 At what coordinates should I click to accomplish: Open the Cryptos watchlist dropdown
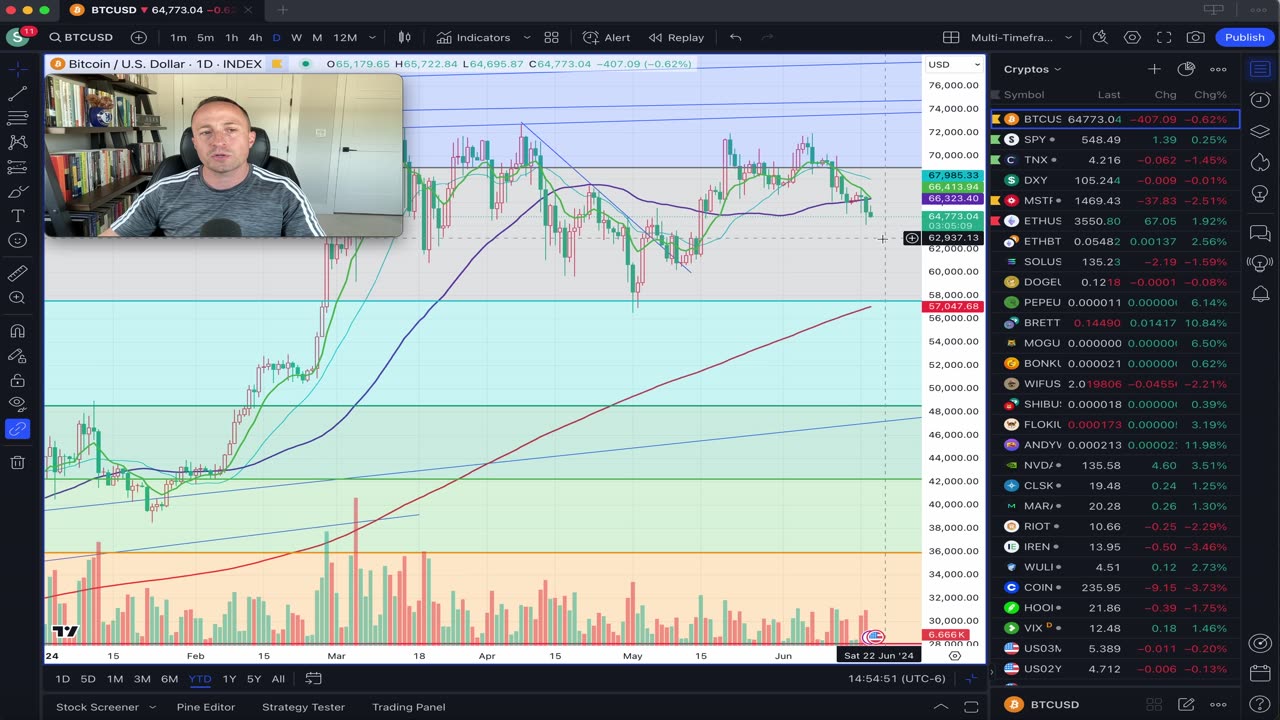[x=1032, y=69]
